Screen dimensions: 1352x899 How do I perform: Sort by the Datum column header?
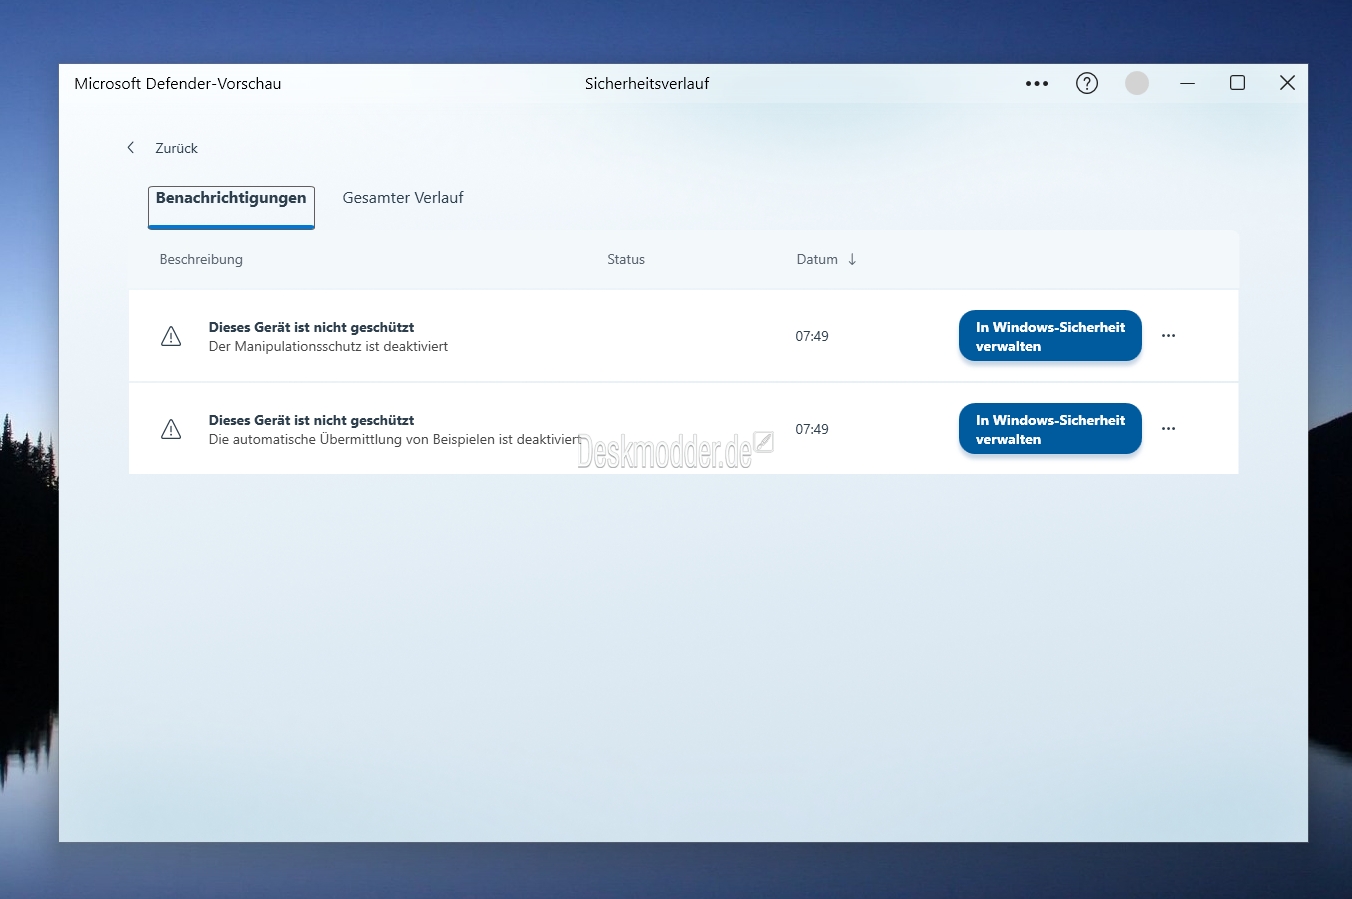pos(817,259)
